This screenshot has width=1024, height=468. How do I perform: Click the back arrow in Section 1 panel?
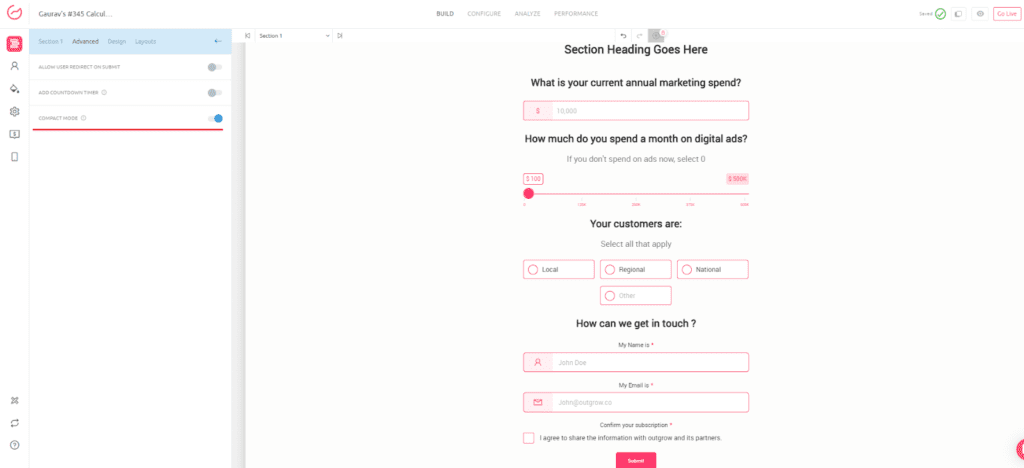(x=218, y=41)
